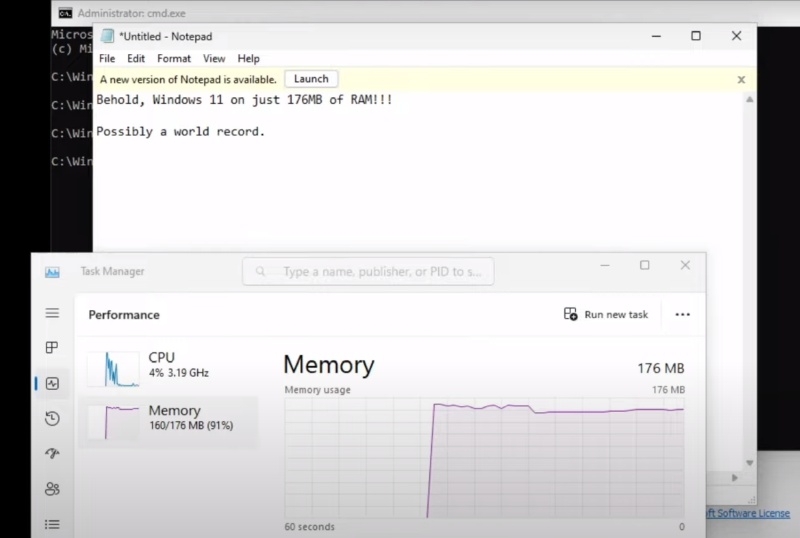Open the Users page sidebar icon
The width and height of the screenshot is (800, 538).
pyautogui.click(x=52, y=489)
